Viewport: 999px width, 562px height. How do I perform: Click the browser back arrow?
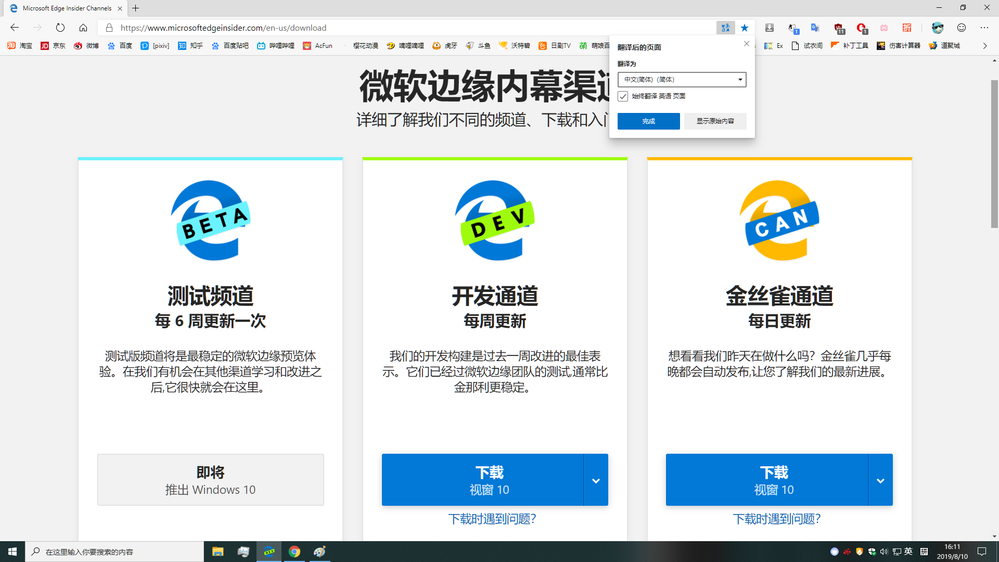(15, 28)
